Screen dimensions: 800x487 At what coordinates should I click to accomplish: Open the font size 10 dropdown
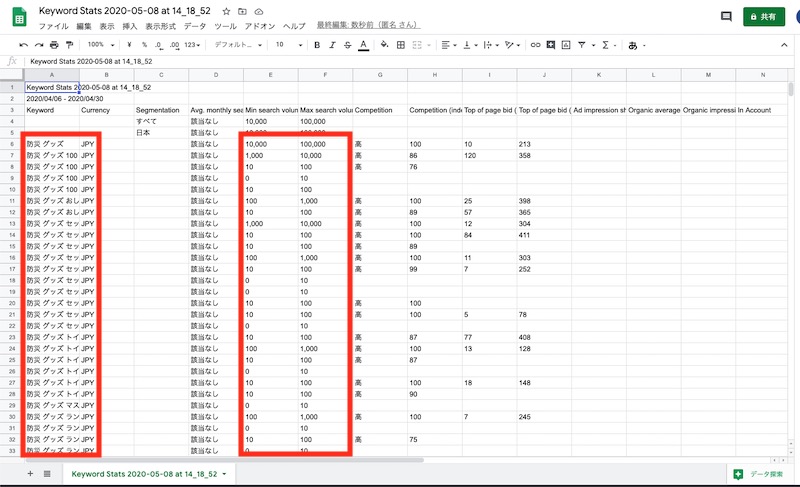pos(286,45)
